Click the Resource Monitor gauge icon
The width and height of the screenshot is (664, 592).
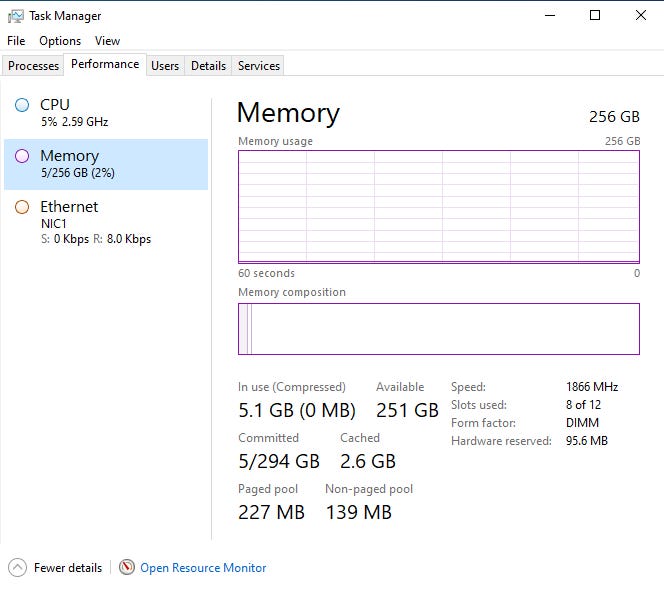(x=127, y=567)
